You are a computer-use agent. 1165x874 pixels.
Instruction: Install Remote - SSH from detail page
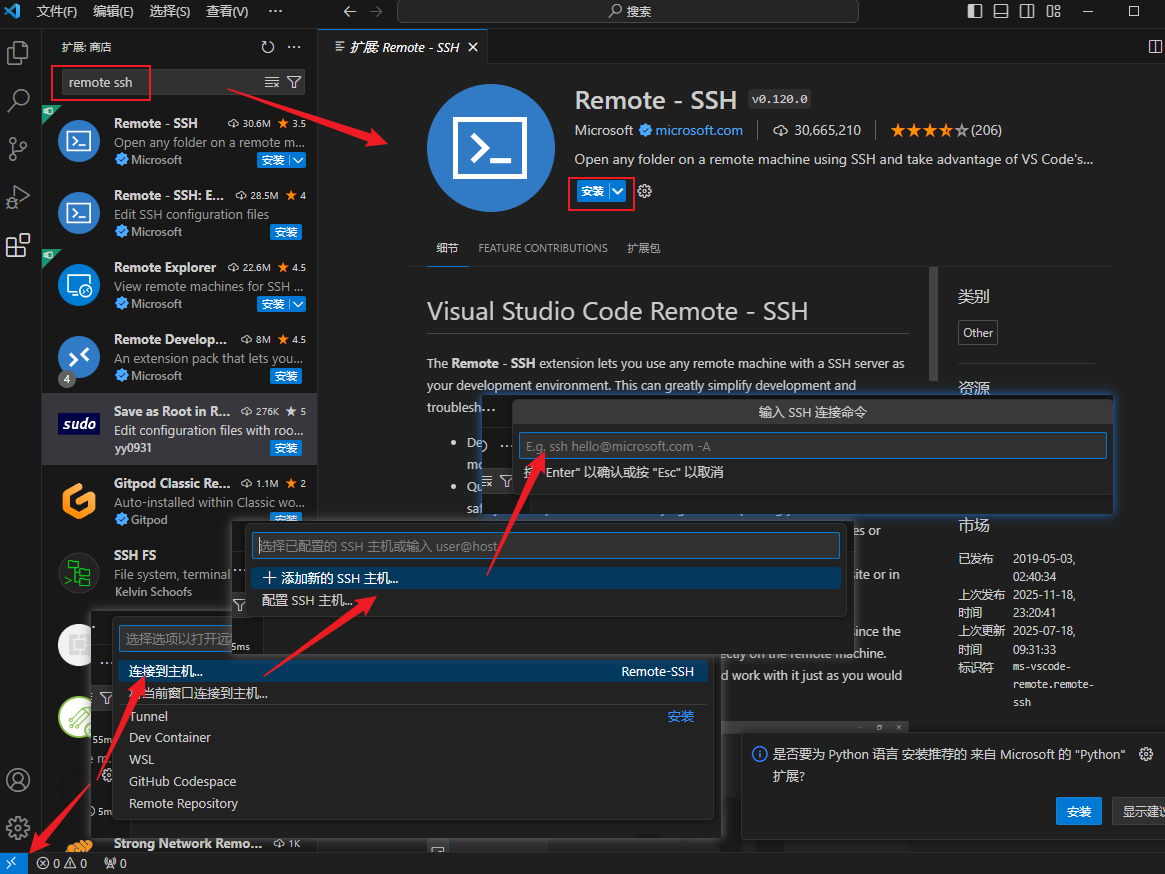(x=592, y=191)
